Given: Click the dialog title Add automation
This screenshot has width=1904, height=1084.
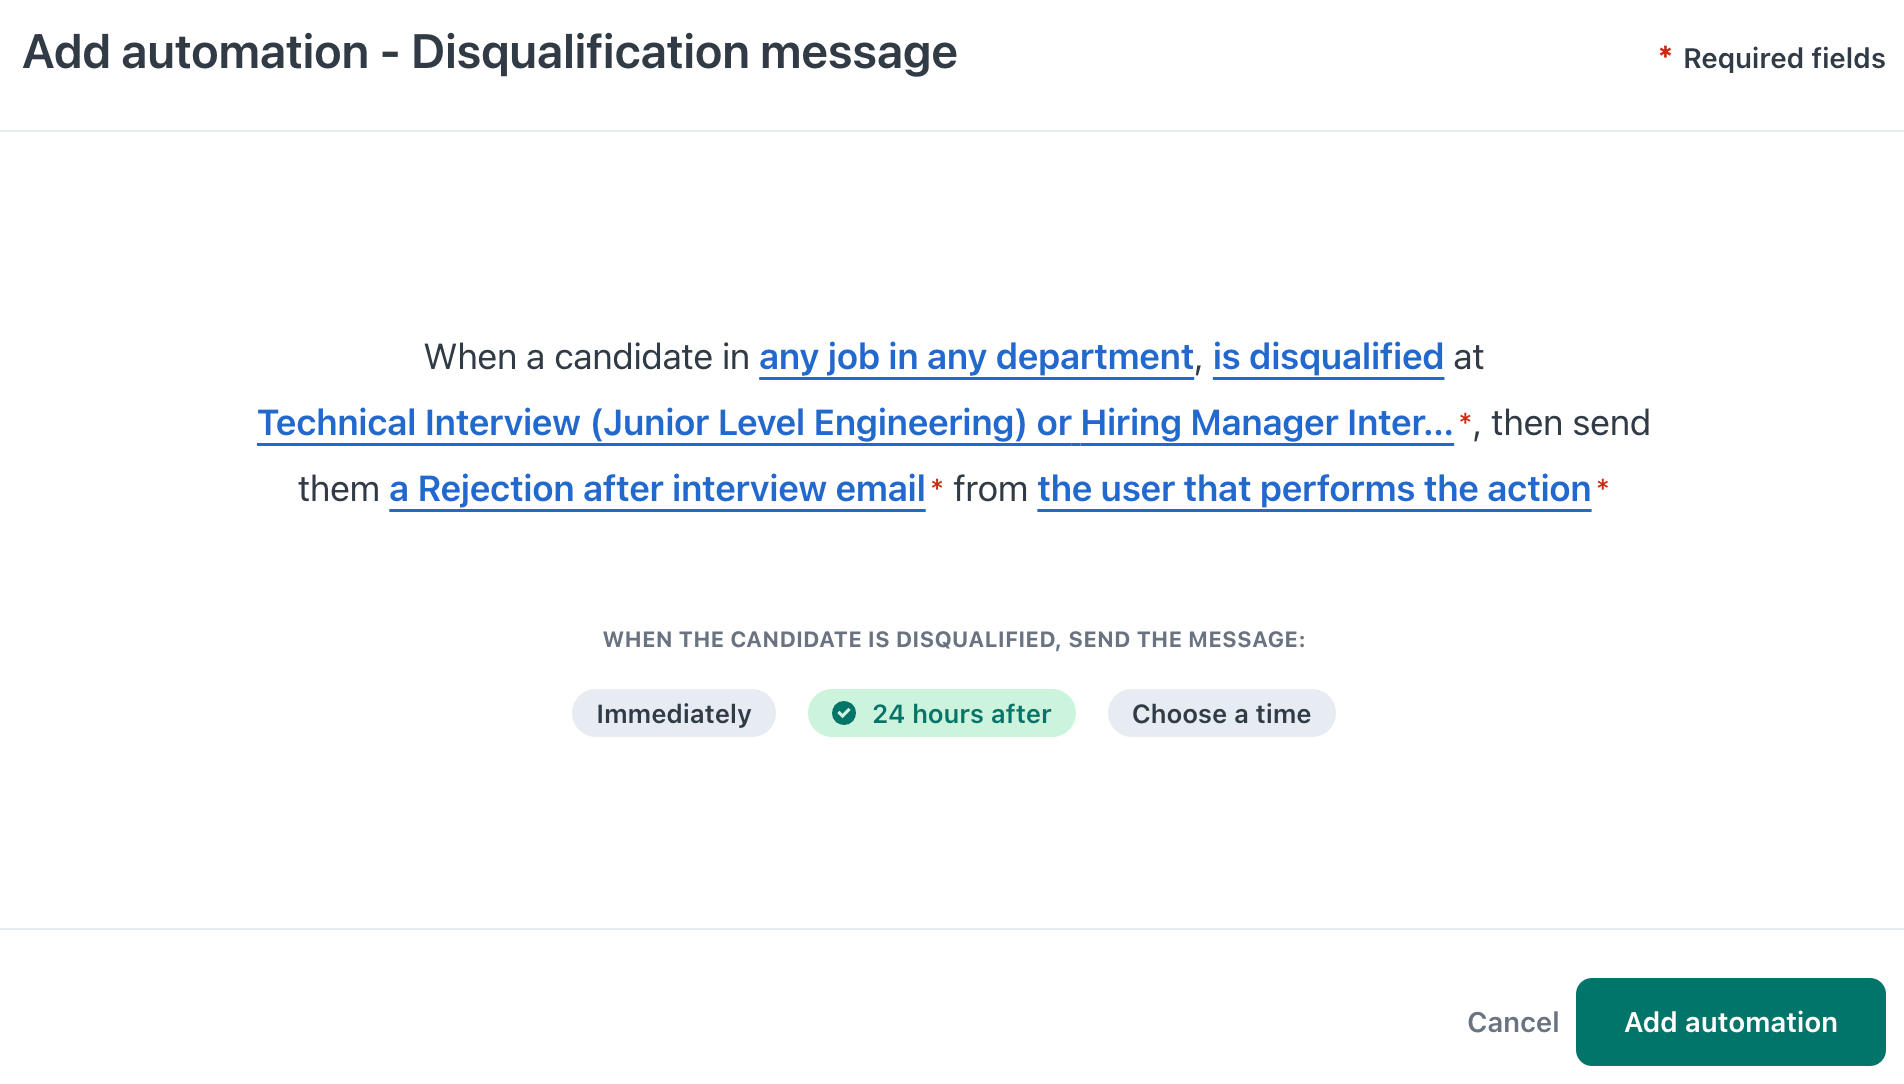Looking at the screenshot, I should 490,51.
